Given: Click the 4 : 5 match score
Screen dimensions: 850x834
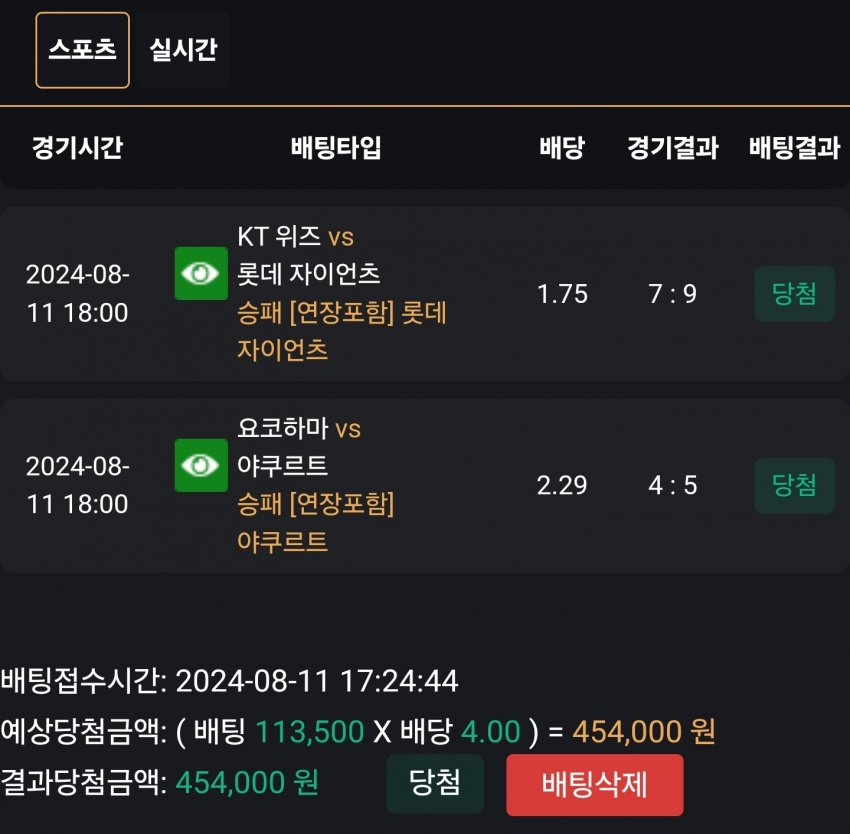Looking at the screenshot, I should click(x=672, y=485).
